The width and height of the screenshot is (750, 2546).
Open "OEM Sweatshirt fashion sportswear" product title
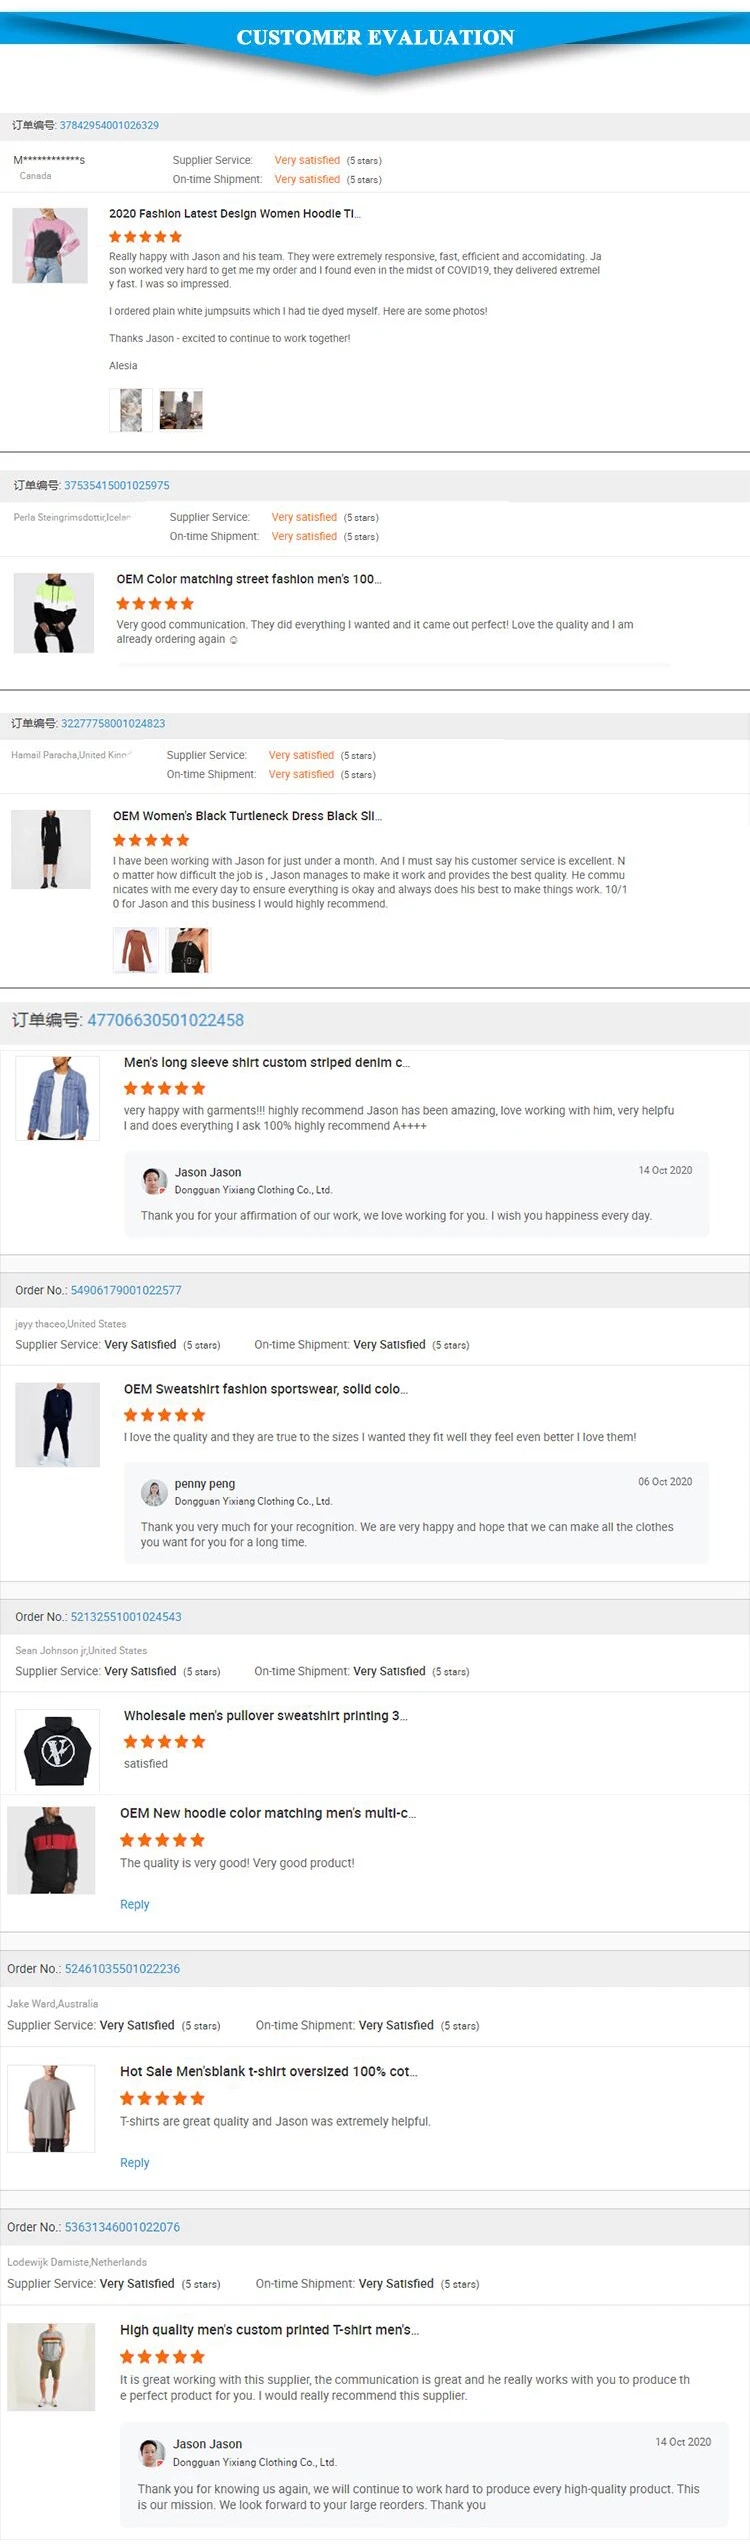click(x=265, y=1389)
